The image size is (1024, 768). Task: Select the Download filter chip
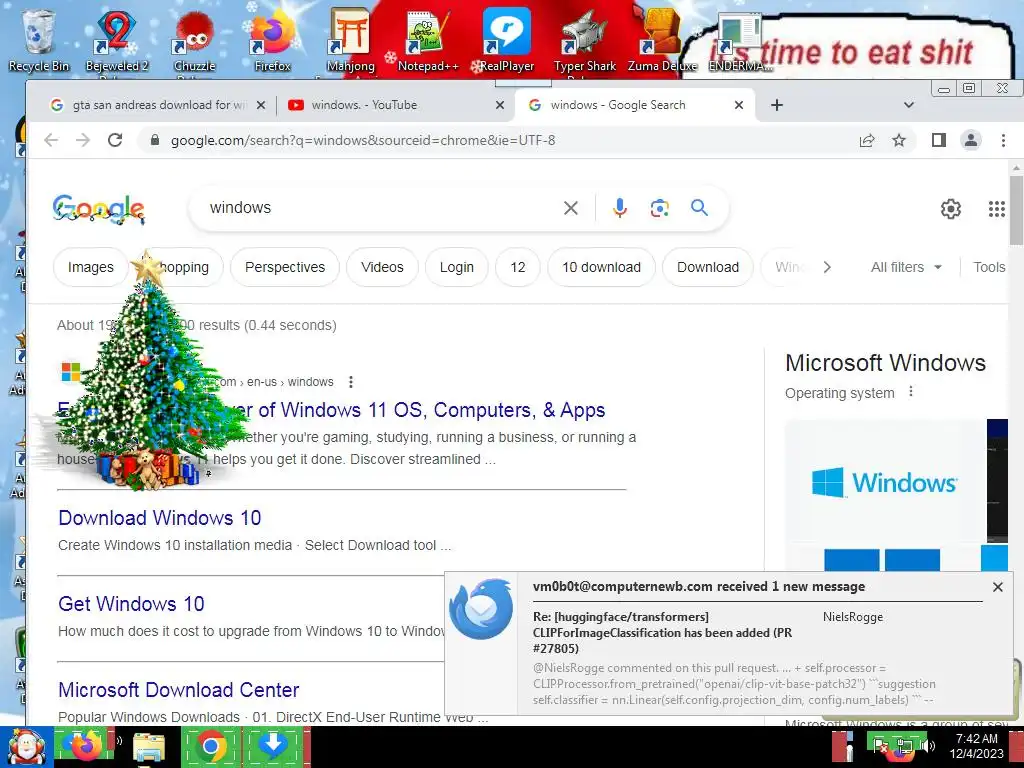708,267
